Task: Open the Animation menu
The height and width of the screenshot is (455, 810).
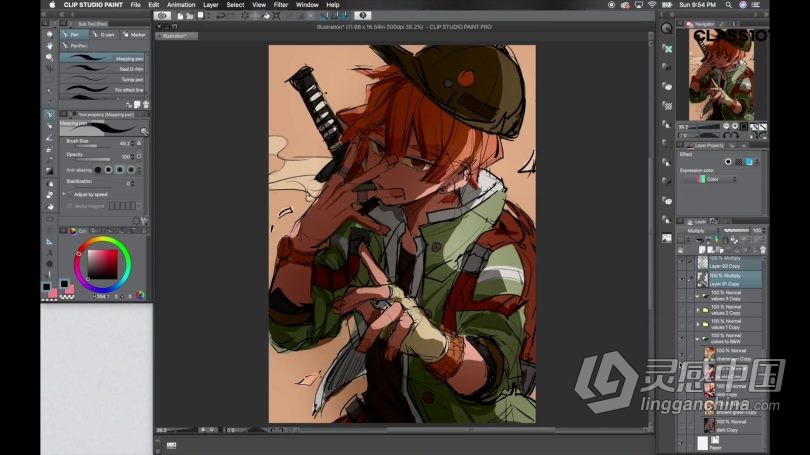Action: (x=181, y=5)
